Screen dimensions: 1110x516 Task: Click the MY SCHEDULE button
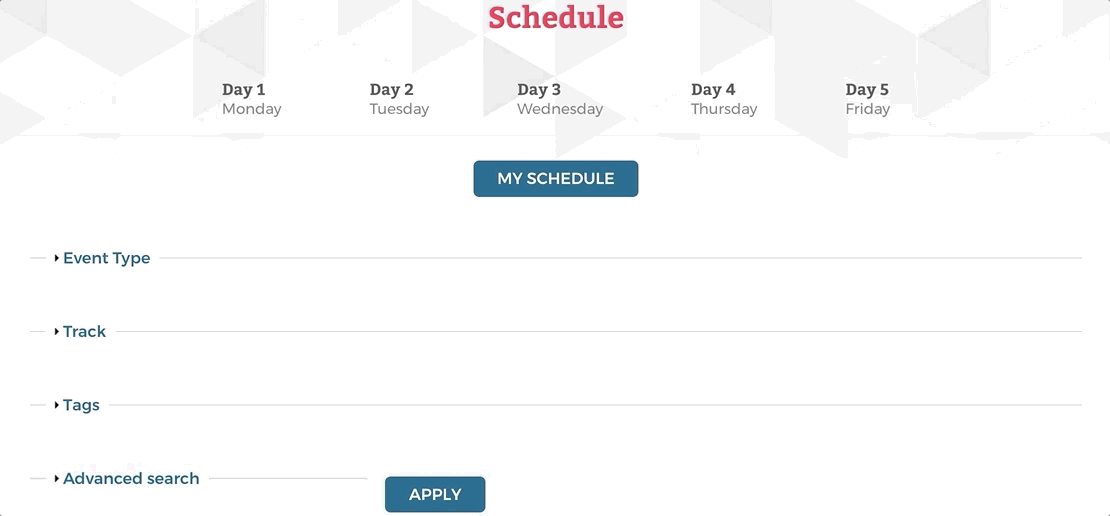[x=555, y=179]
